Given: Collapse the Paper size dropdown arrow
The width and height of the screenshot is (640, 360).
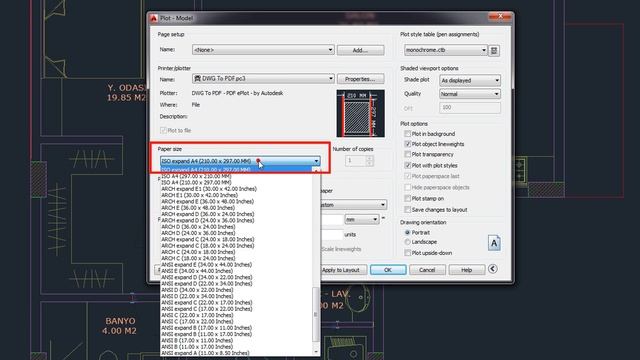Looking at the screenshot, I should coord(316,161).
